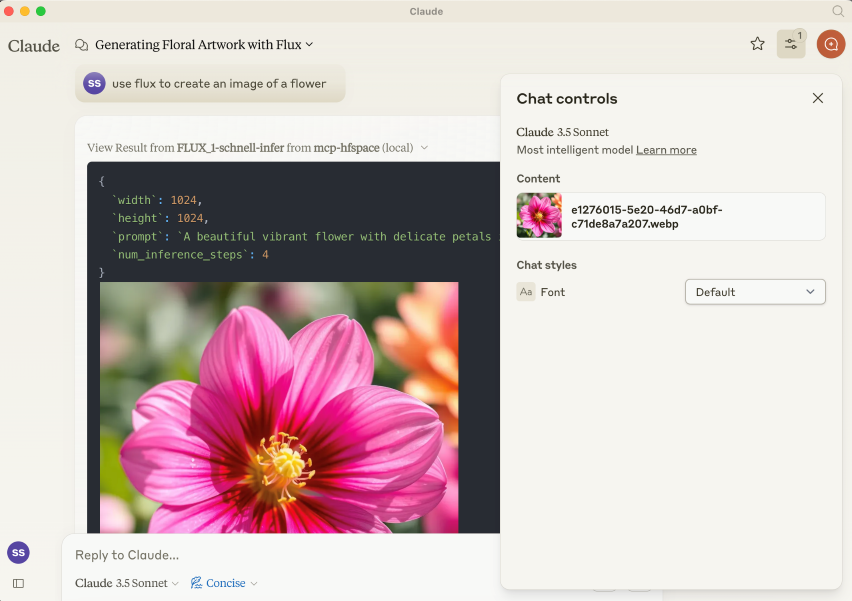Image resolution: width=852 pixels, height=601 pixels.
Task: Click the Claude logo in the top left
Action: [33, 45]
